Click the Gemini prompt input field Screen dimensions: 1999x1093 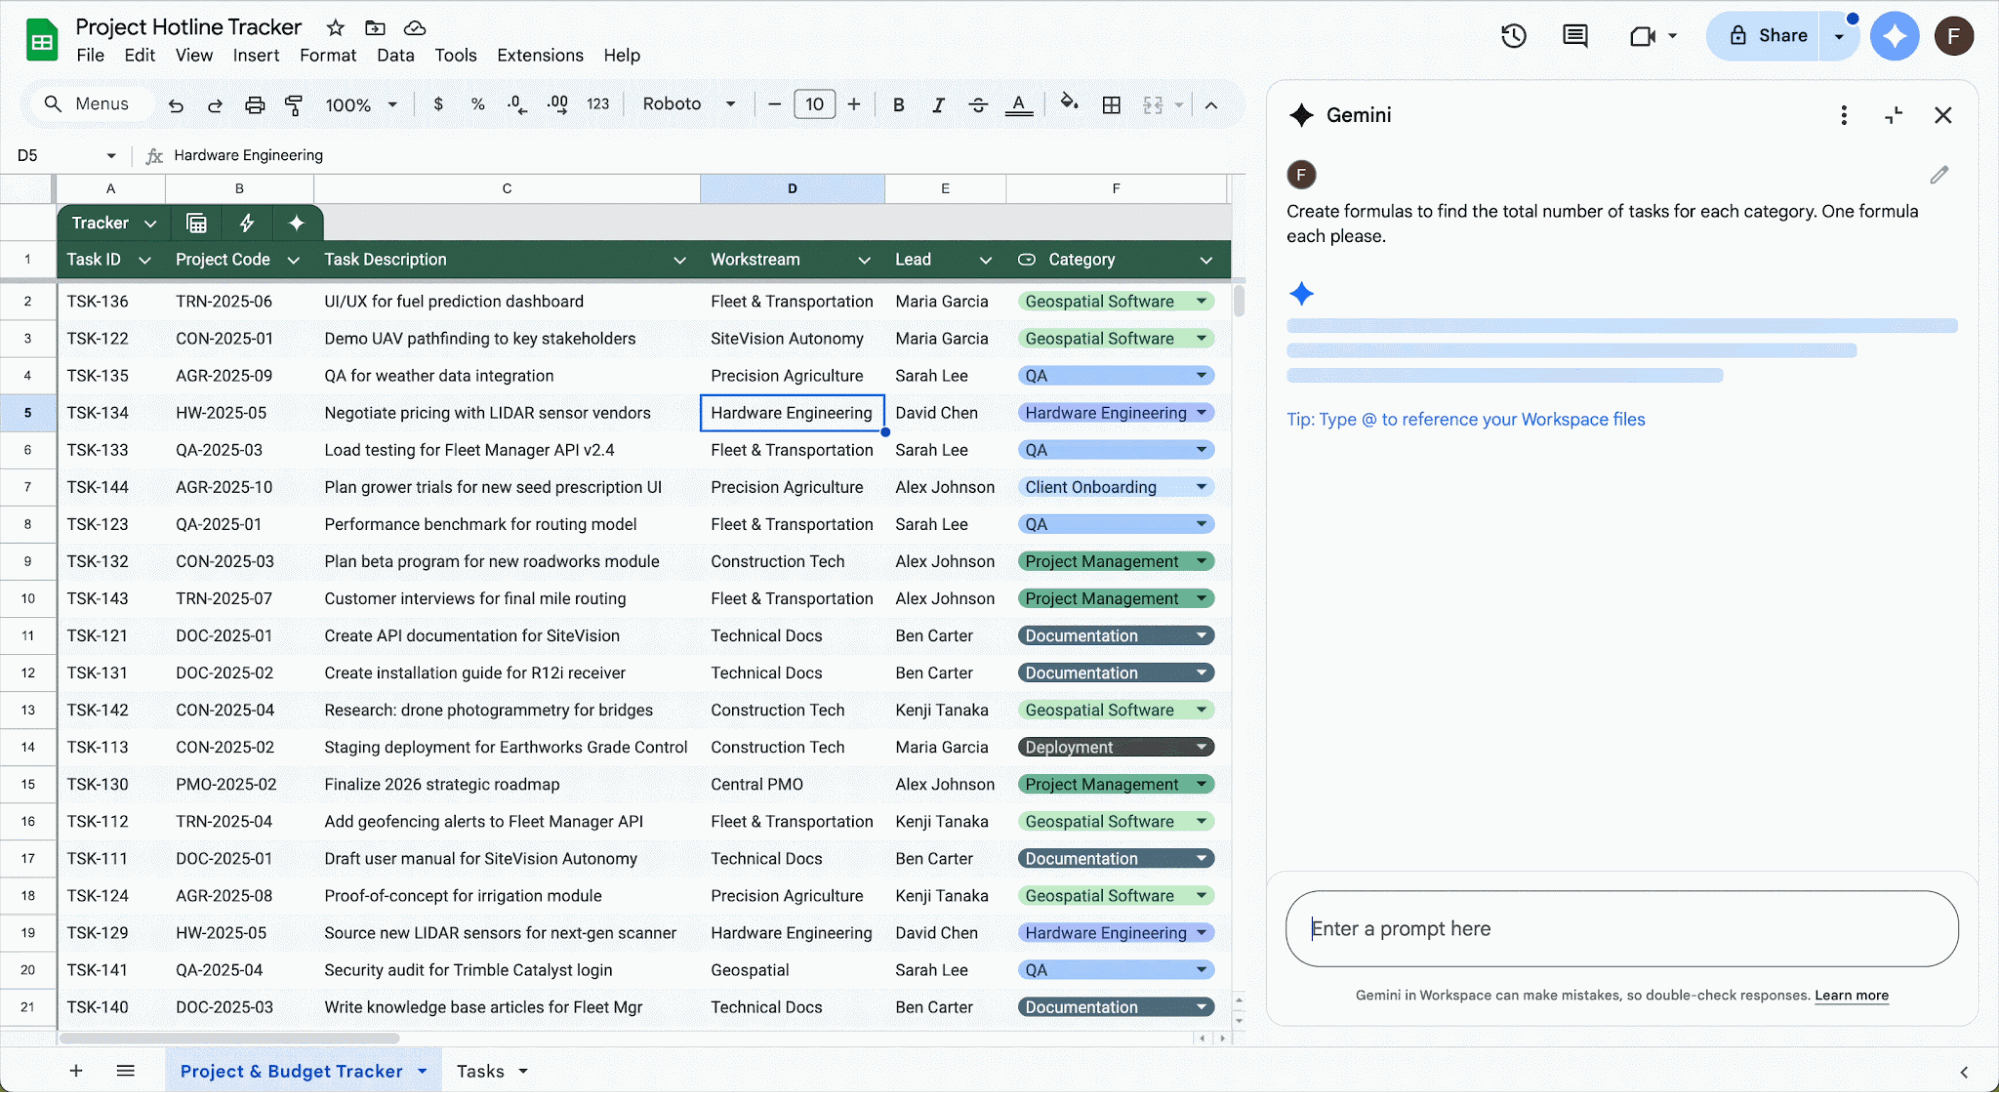(1620, 928)
